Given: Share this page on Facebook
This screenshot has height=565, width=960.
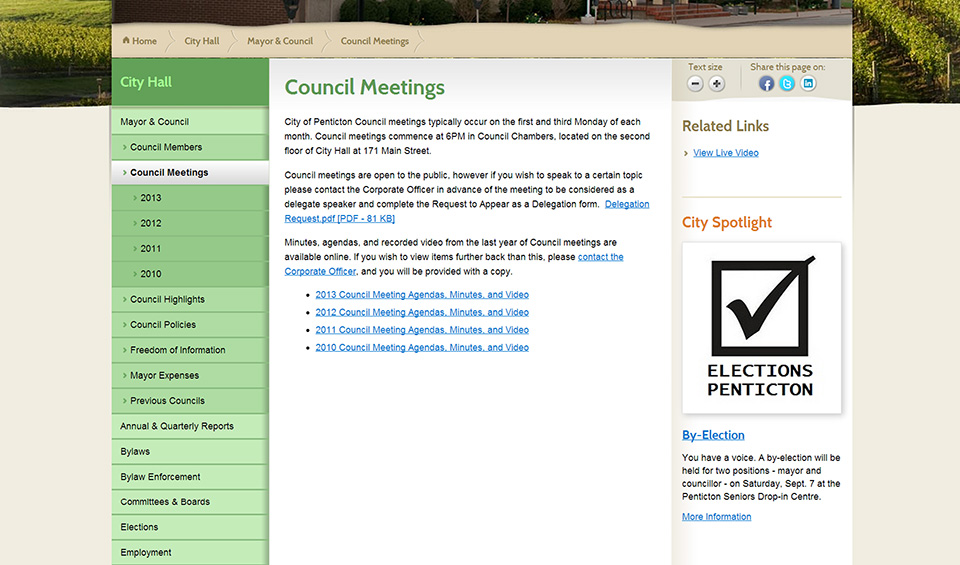Looking at the screenshot, I should pos(766,84).
